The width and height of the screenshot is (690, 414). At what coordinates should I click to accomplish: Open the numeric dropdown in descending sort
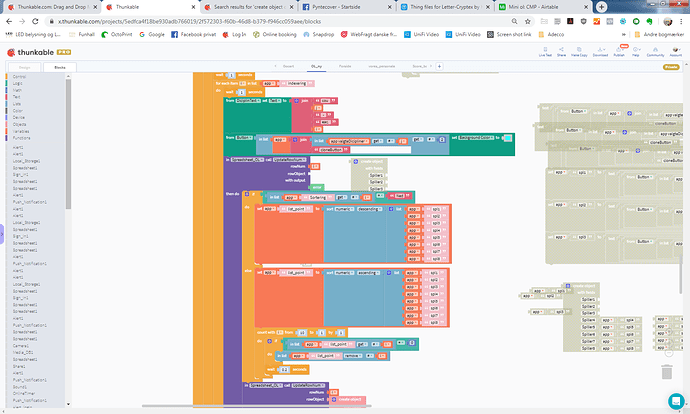coord(345,209)
